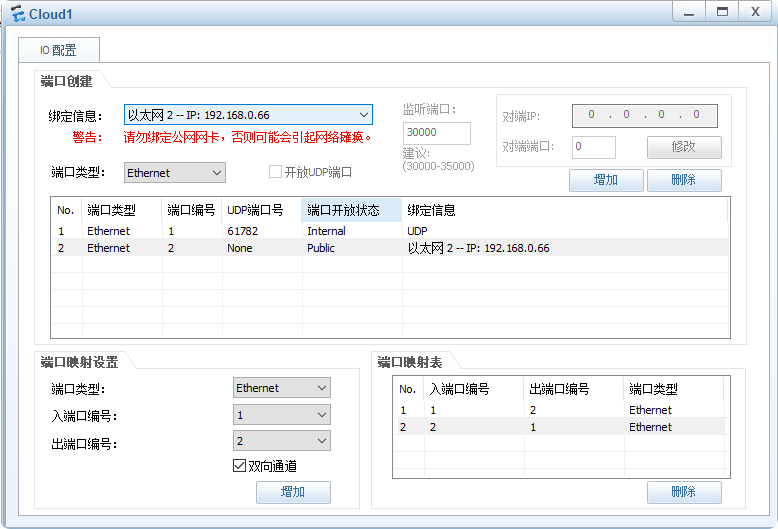Image resolution: width=778 pixels, height=529 pixels.
Task: Select port row 2 bound to 以太网 2
Action: pyautogui.click(x=390, y=248)
